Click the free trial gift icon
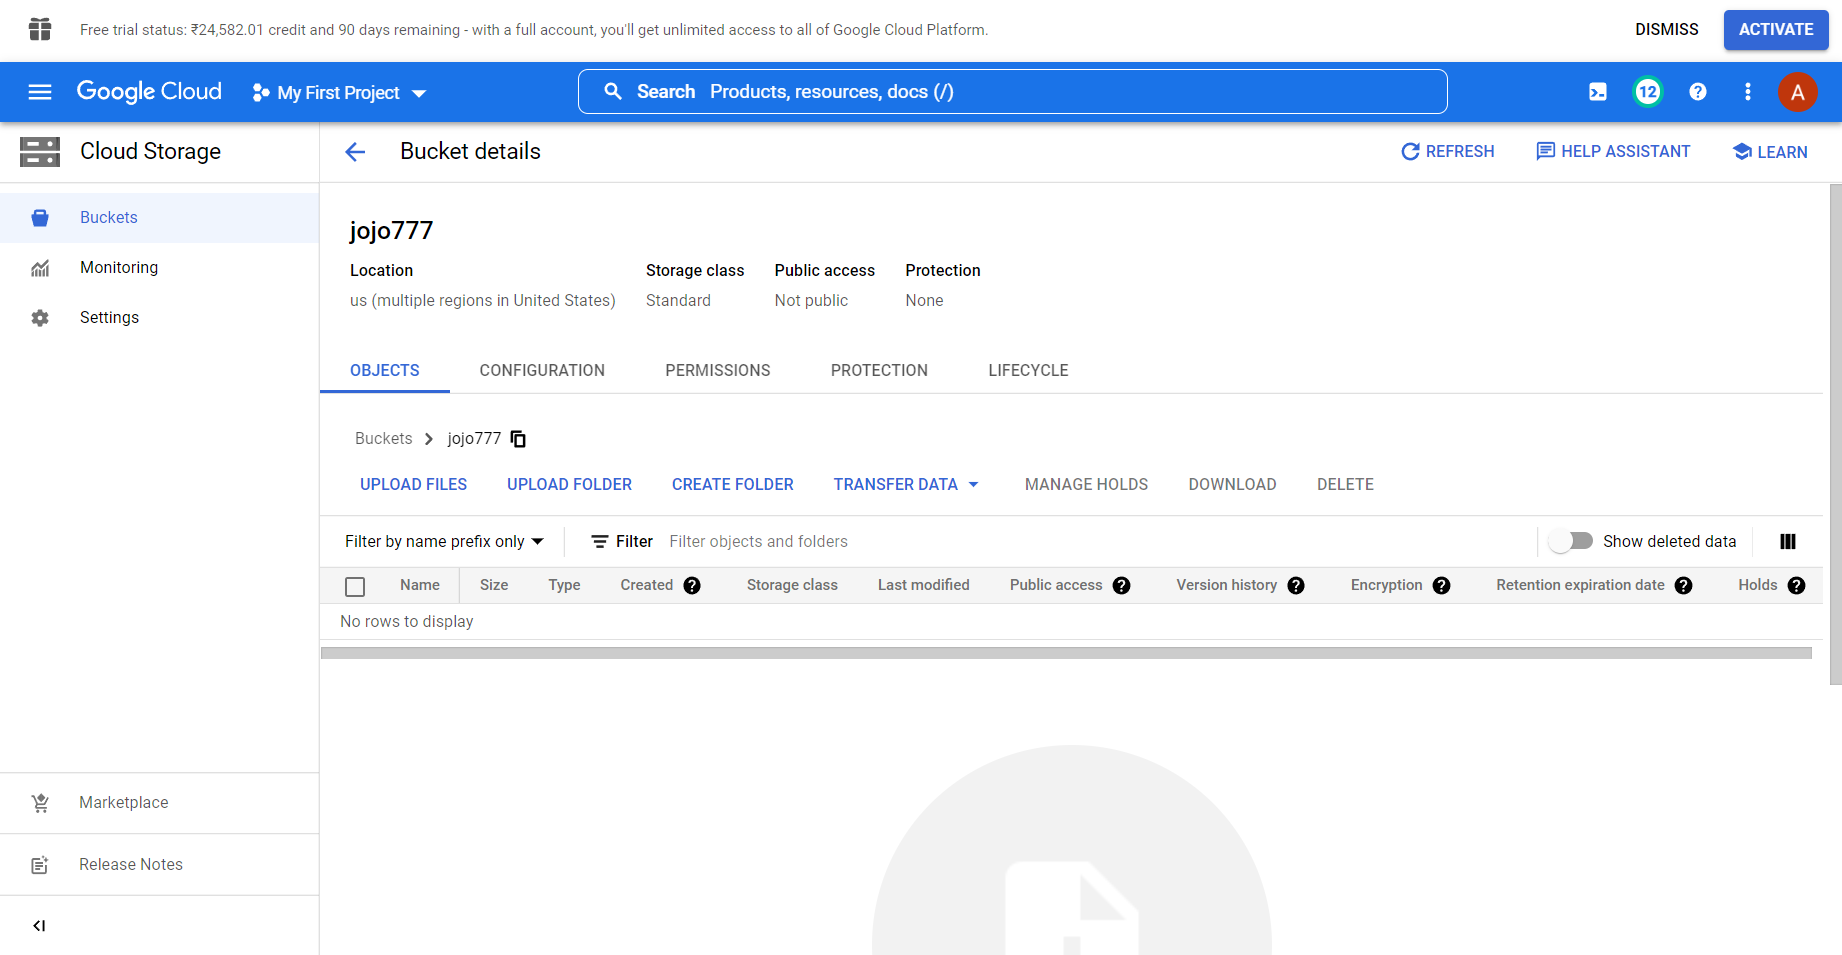Screen dimensions: 1842x955 pyautogui.click(x=40, y=30)
